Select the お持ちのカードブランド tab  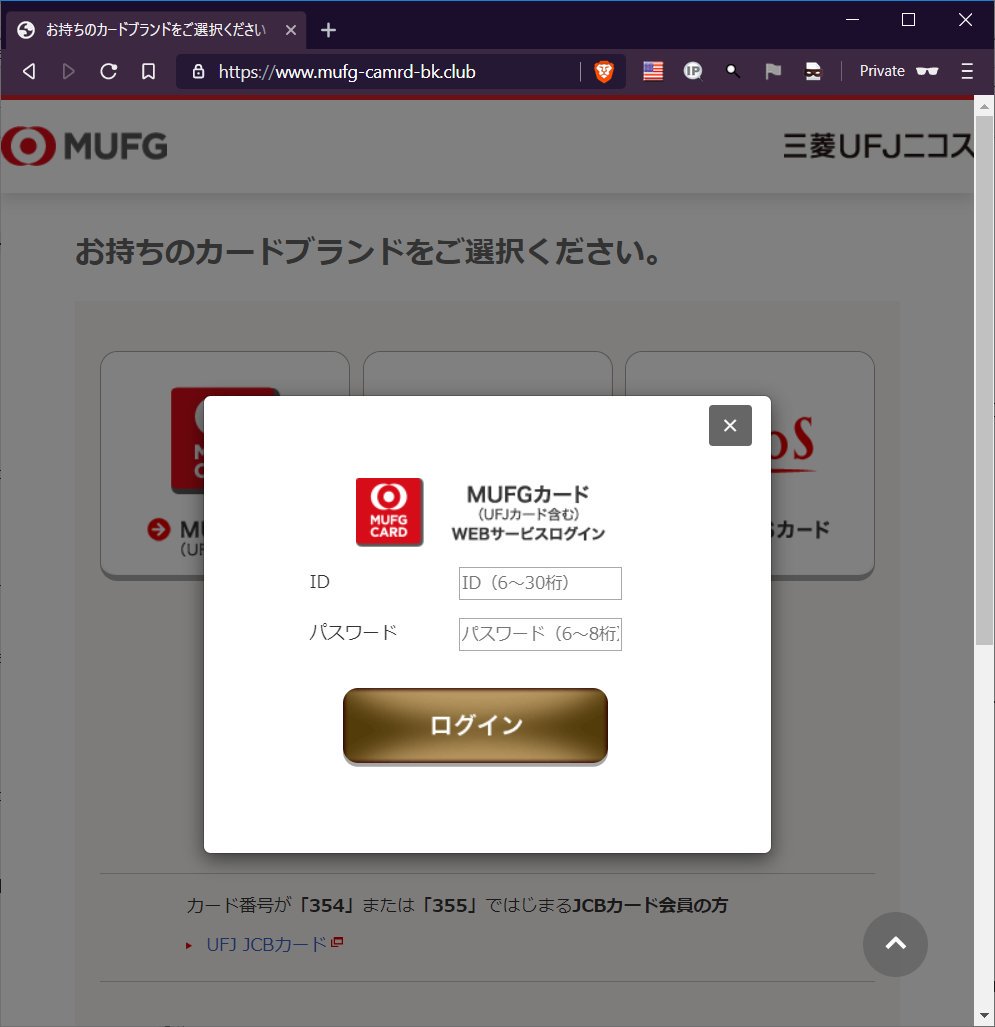[x=156, y=30]
